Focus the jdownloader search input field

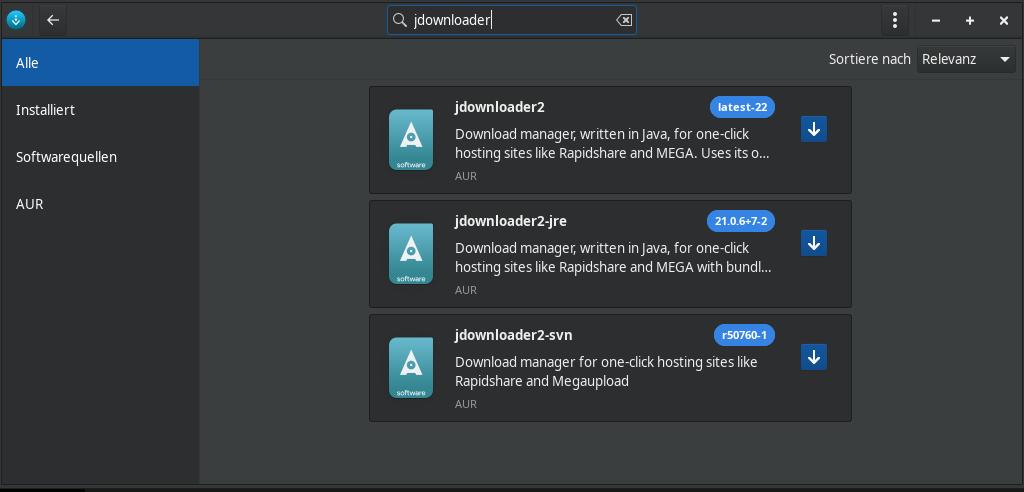pyautogui.click(x=510, y=20)
